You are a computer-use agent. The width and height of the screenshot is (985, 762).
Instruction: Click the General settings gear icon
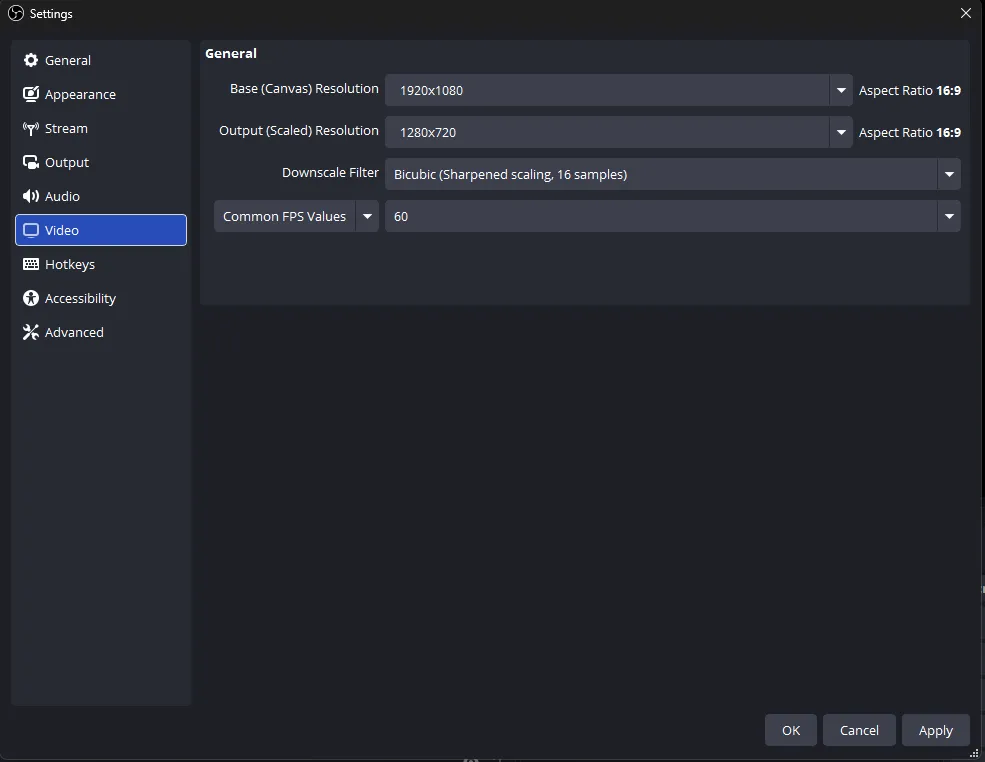[x=31, y=60]
